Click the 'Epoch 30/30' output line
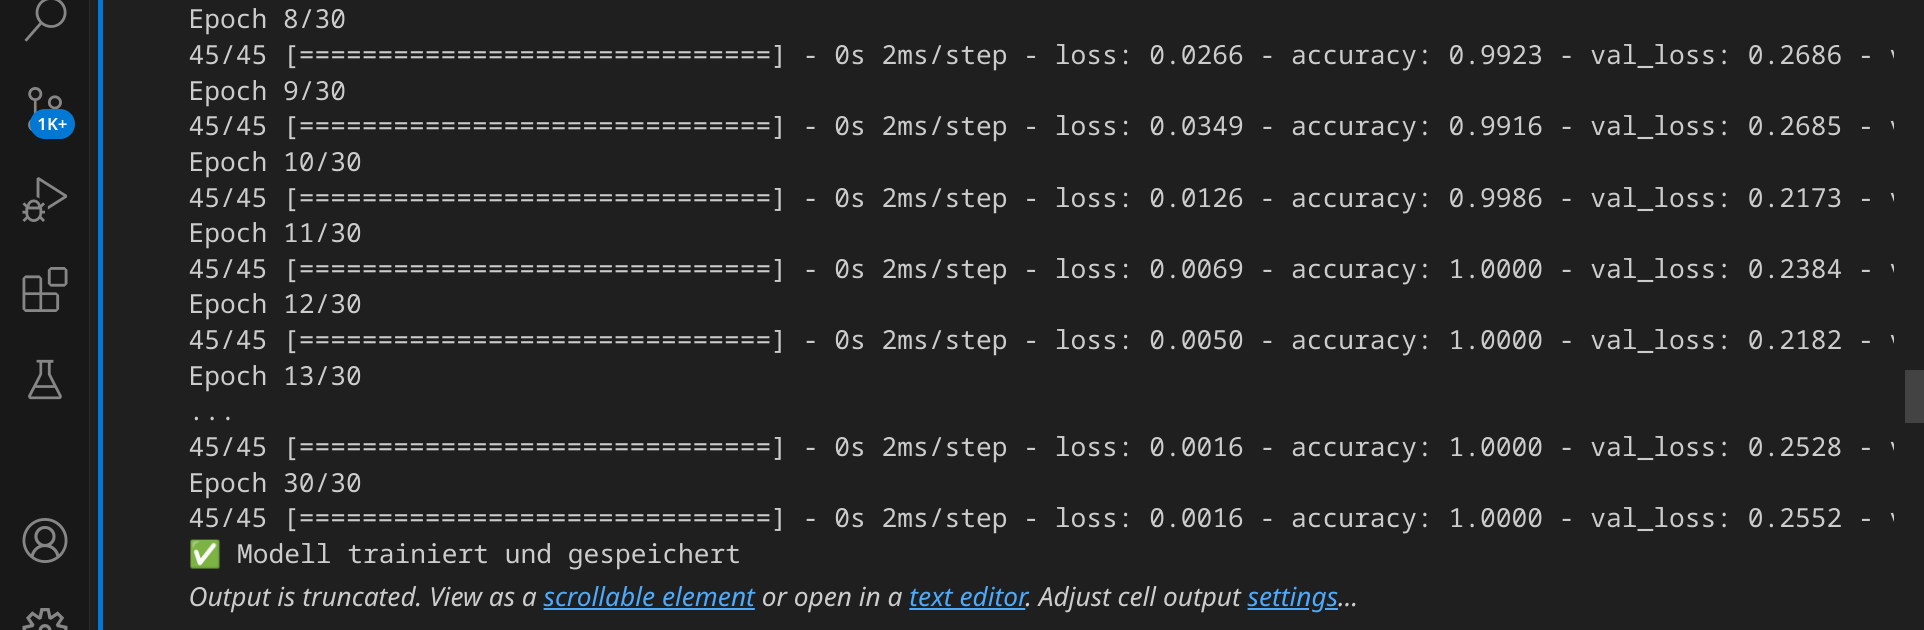Screen dimensions: 1924x630 [275, 483]
